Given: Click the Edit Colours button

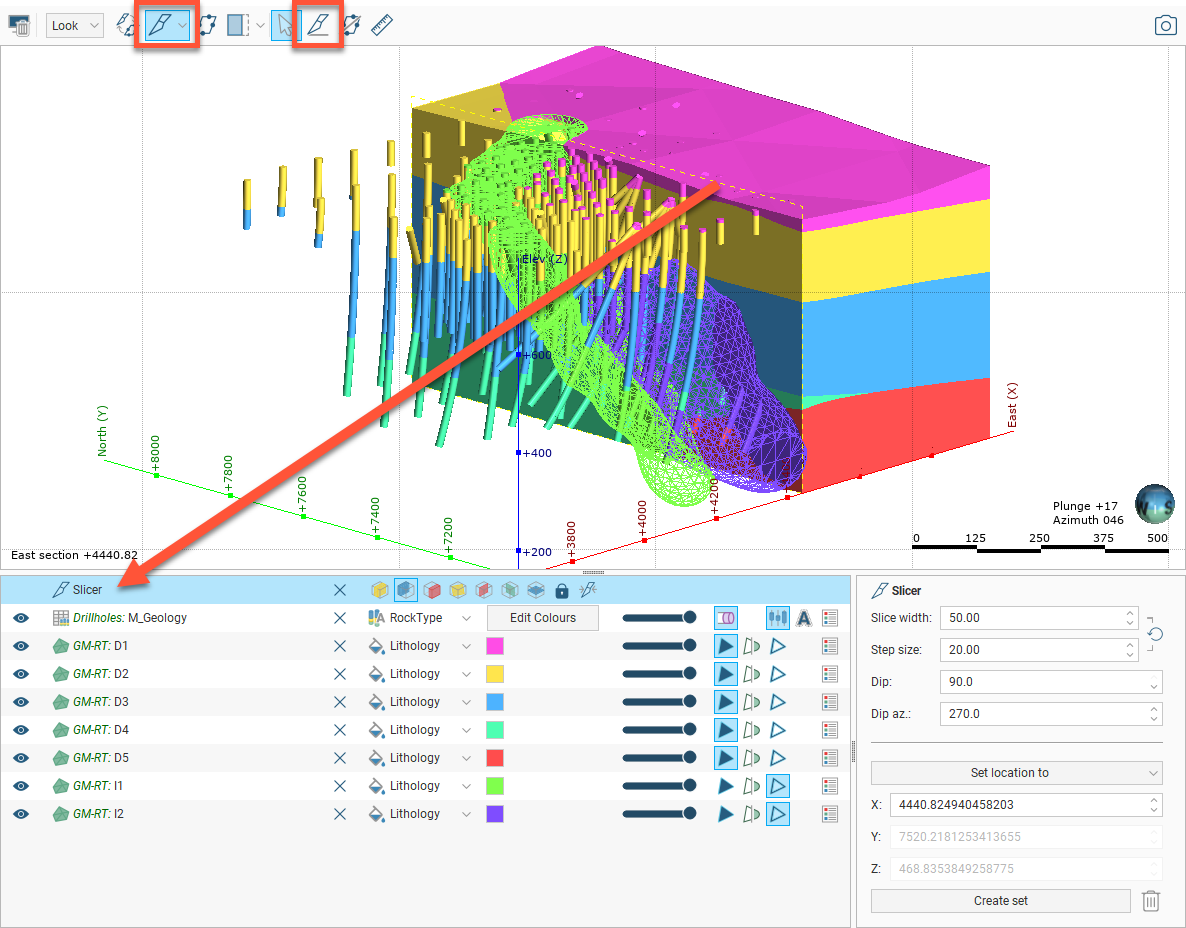Looking at the screenshot, I should click(542, 618).
